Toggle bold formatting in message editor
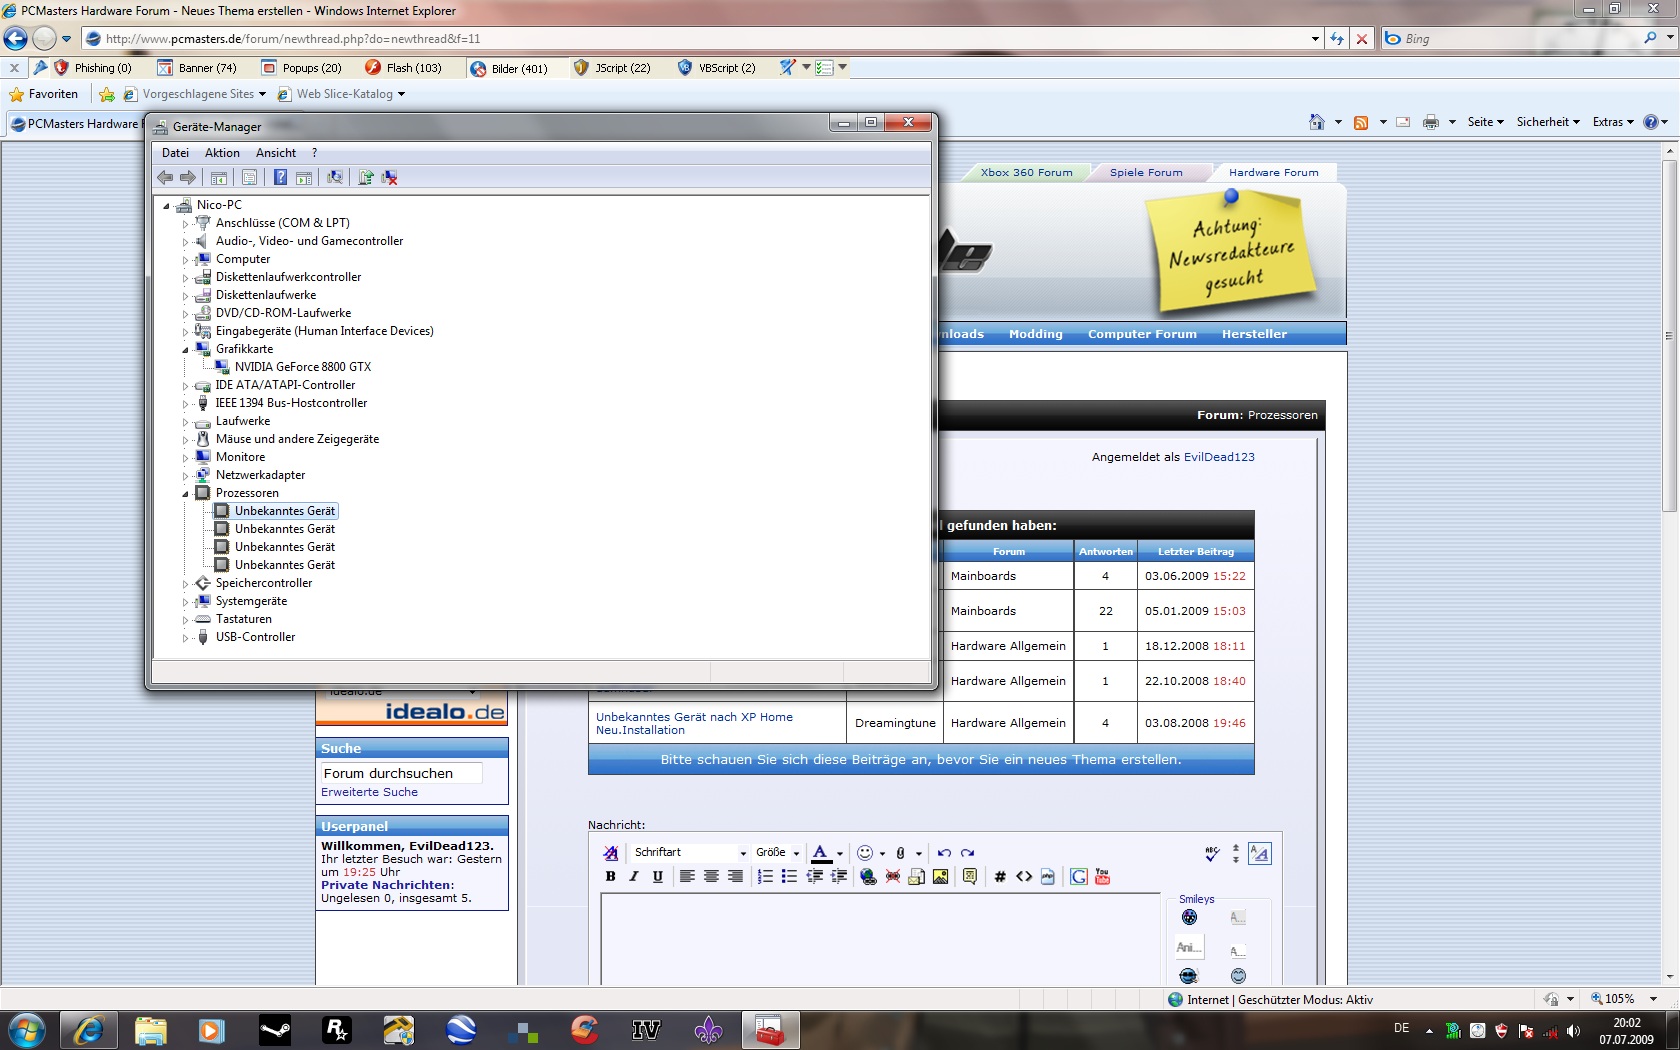Image resolution: width=1680 pixels, height=1050 pixels. [x=610, y=876]
